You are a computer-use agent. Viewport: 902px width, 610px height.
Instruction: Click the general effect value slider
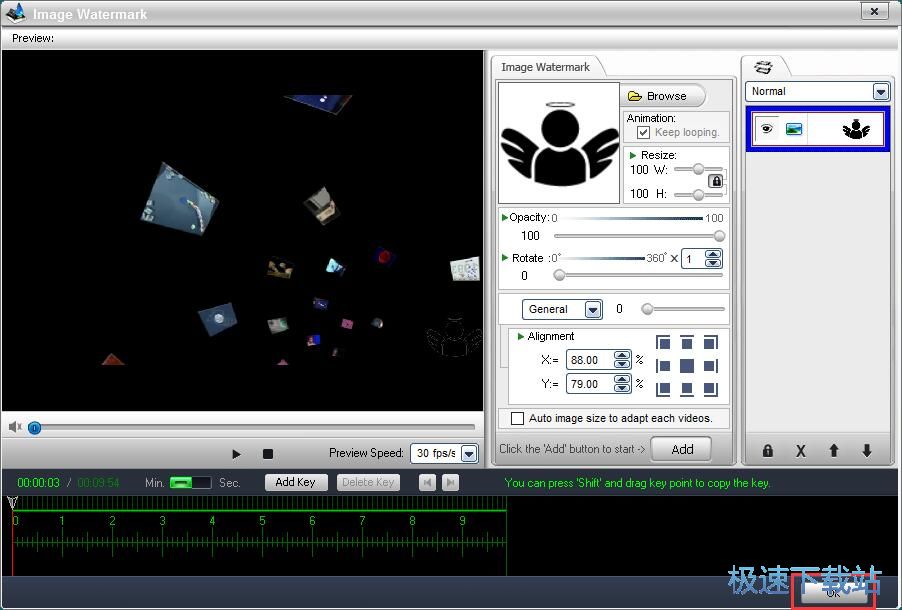point(684,310)
